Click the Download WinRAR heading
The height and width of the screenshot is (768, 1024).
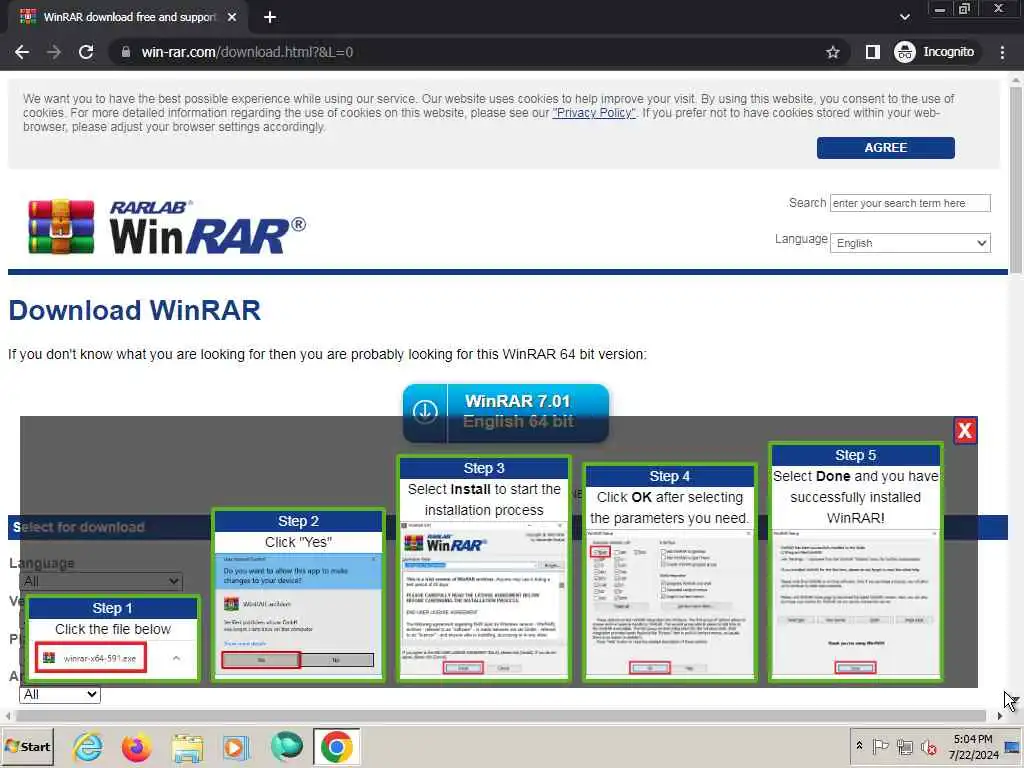[x=135, y=311]
